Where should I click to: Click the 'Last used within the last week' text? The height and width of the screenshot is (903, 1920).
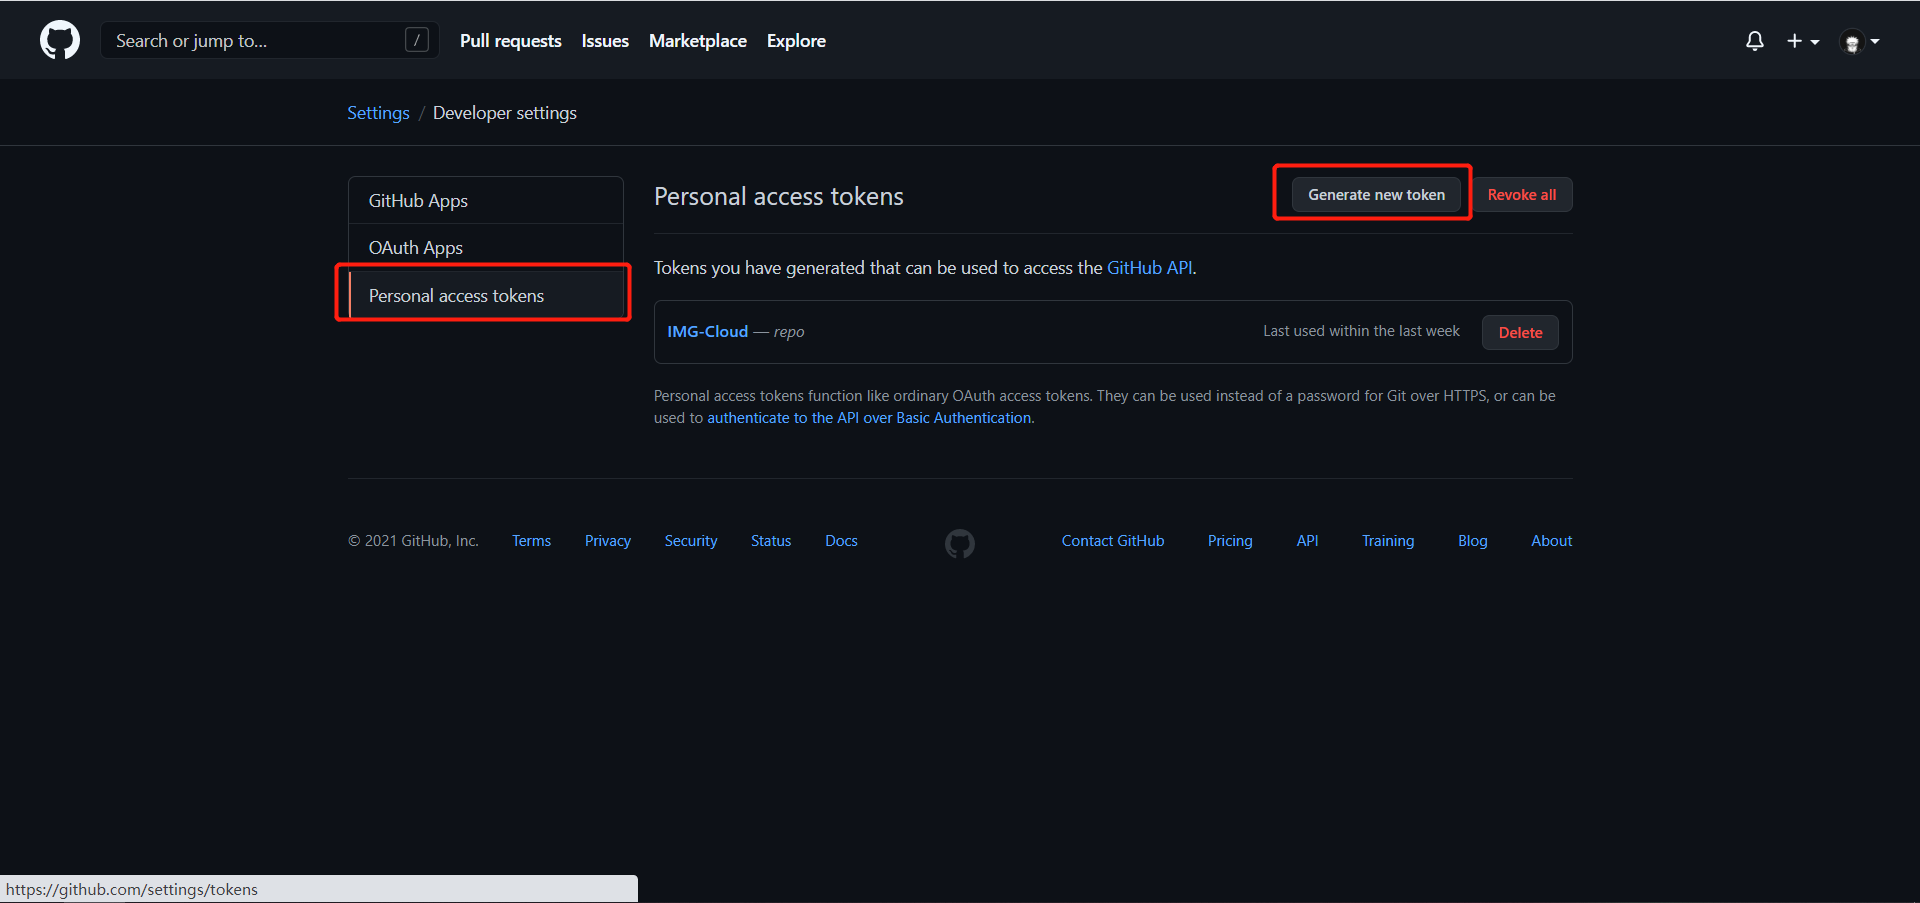(x=1361, y=331)
